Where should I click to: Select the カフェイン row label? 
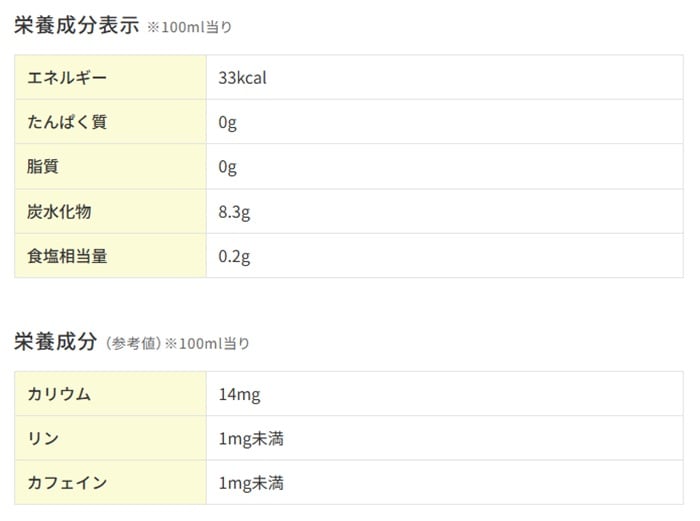point(67,483)
